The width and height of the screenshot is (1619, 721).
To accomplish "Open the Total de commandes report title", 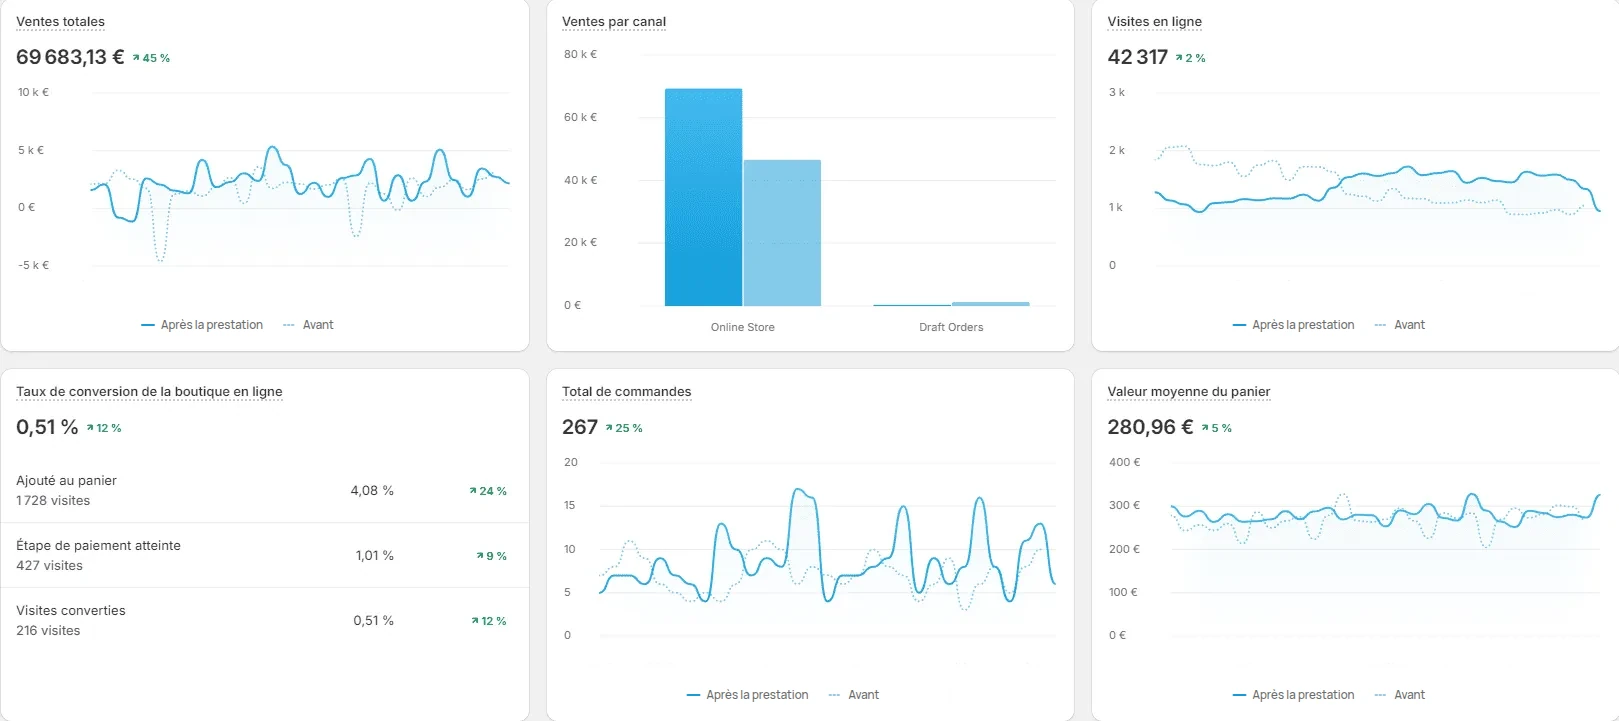I will tap(626, 391).
